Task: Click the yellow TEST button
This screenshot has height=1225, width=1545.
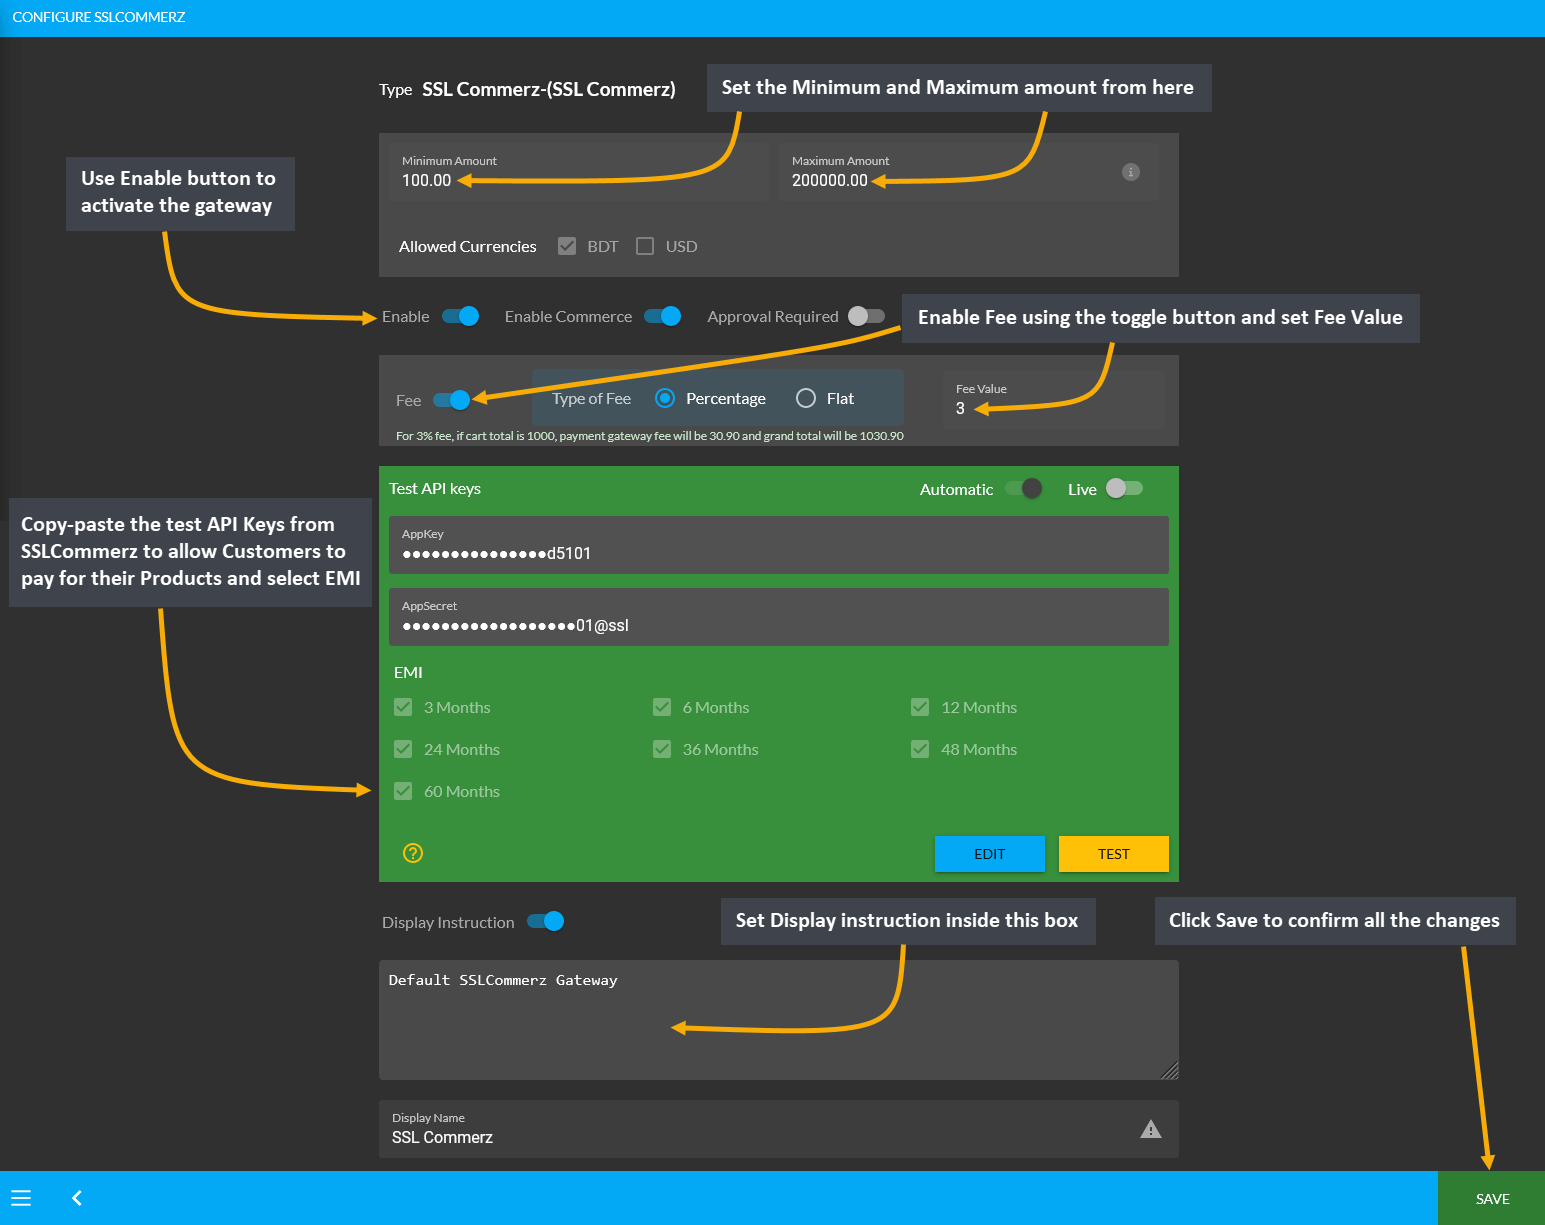Action: [x=1114, y=854]
